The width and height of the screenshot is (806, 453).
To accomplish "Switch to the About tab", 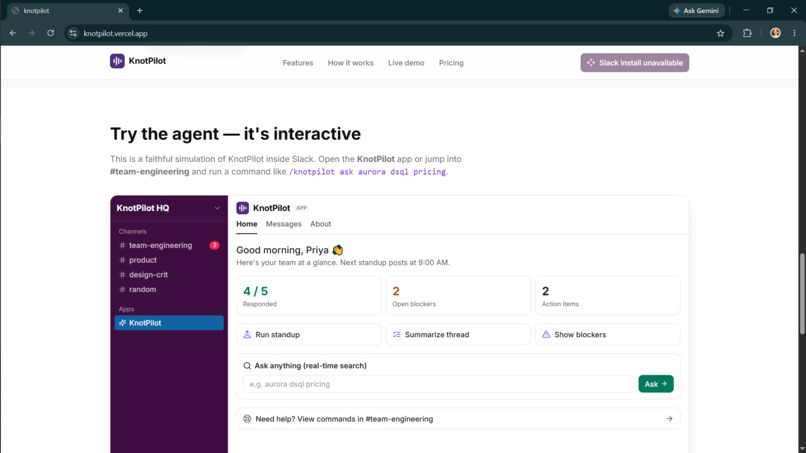I will [x=320, y=224].
